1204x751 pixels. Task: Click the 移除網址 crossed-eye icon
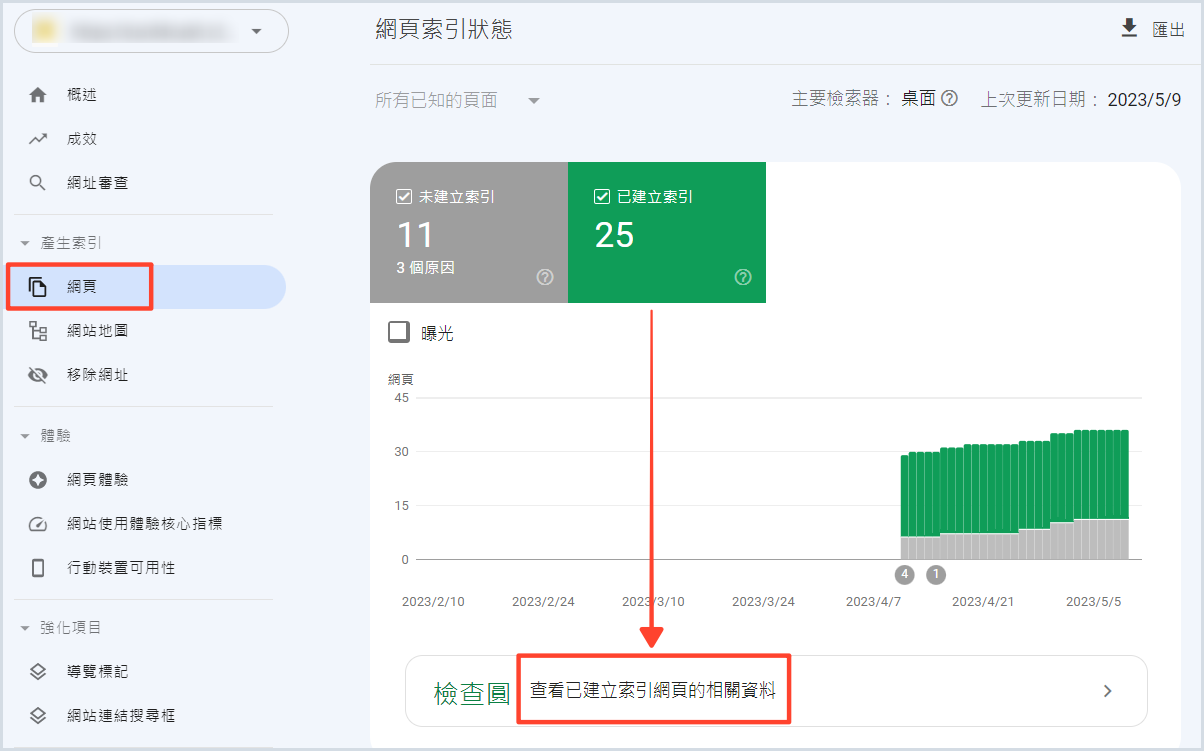38,375
